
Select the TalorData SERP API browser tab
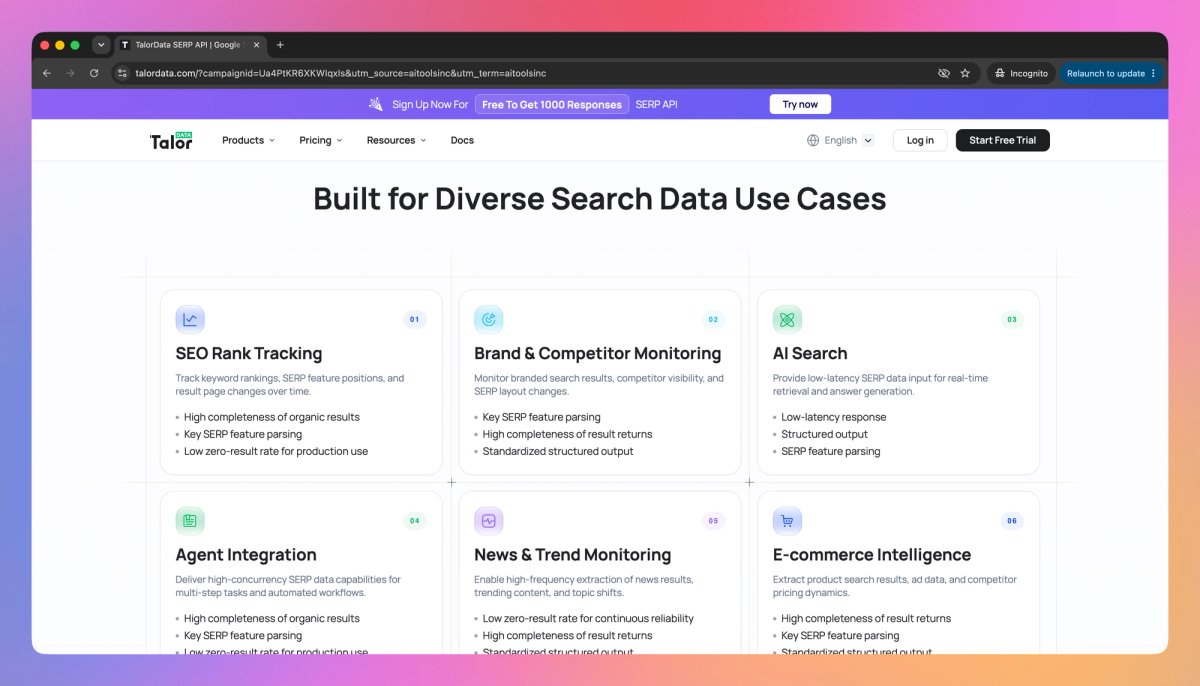190,45
